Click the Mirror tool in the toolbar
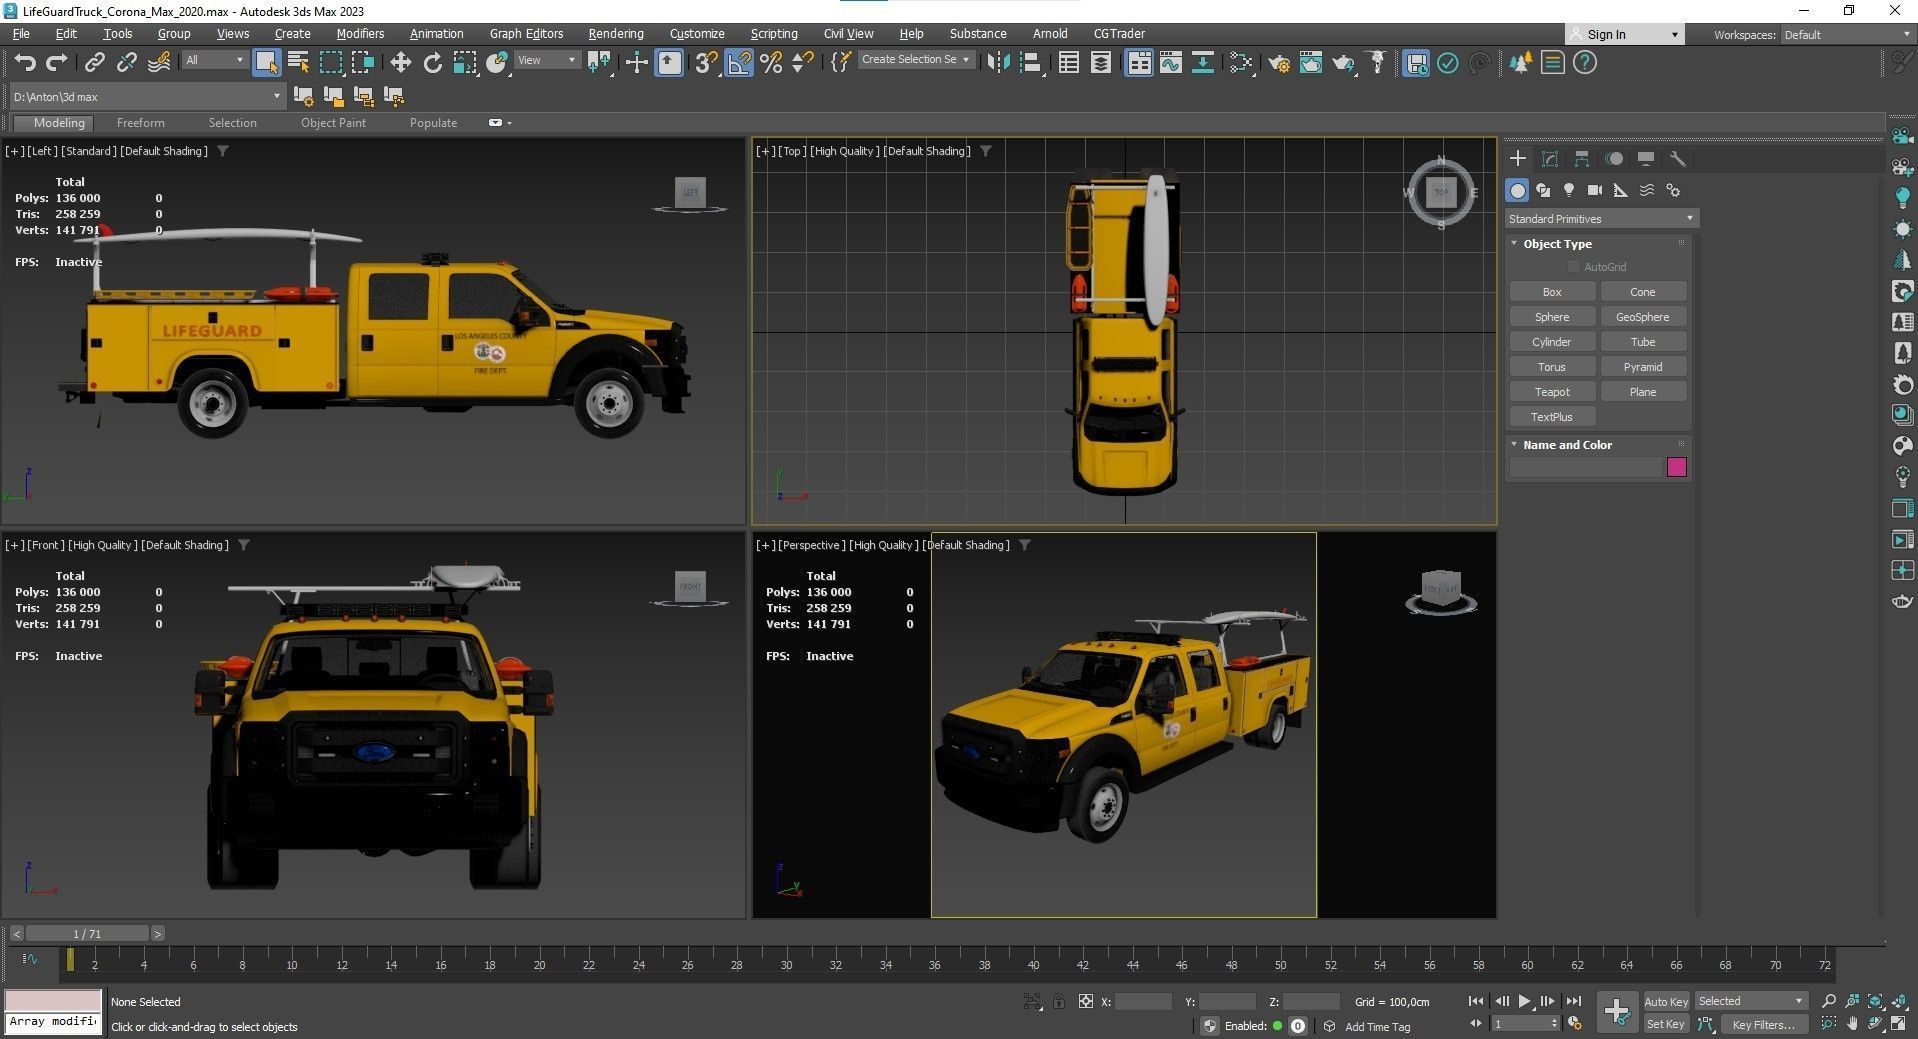The width and height of the screenshot is (1918, 1039). point(998,63)
